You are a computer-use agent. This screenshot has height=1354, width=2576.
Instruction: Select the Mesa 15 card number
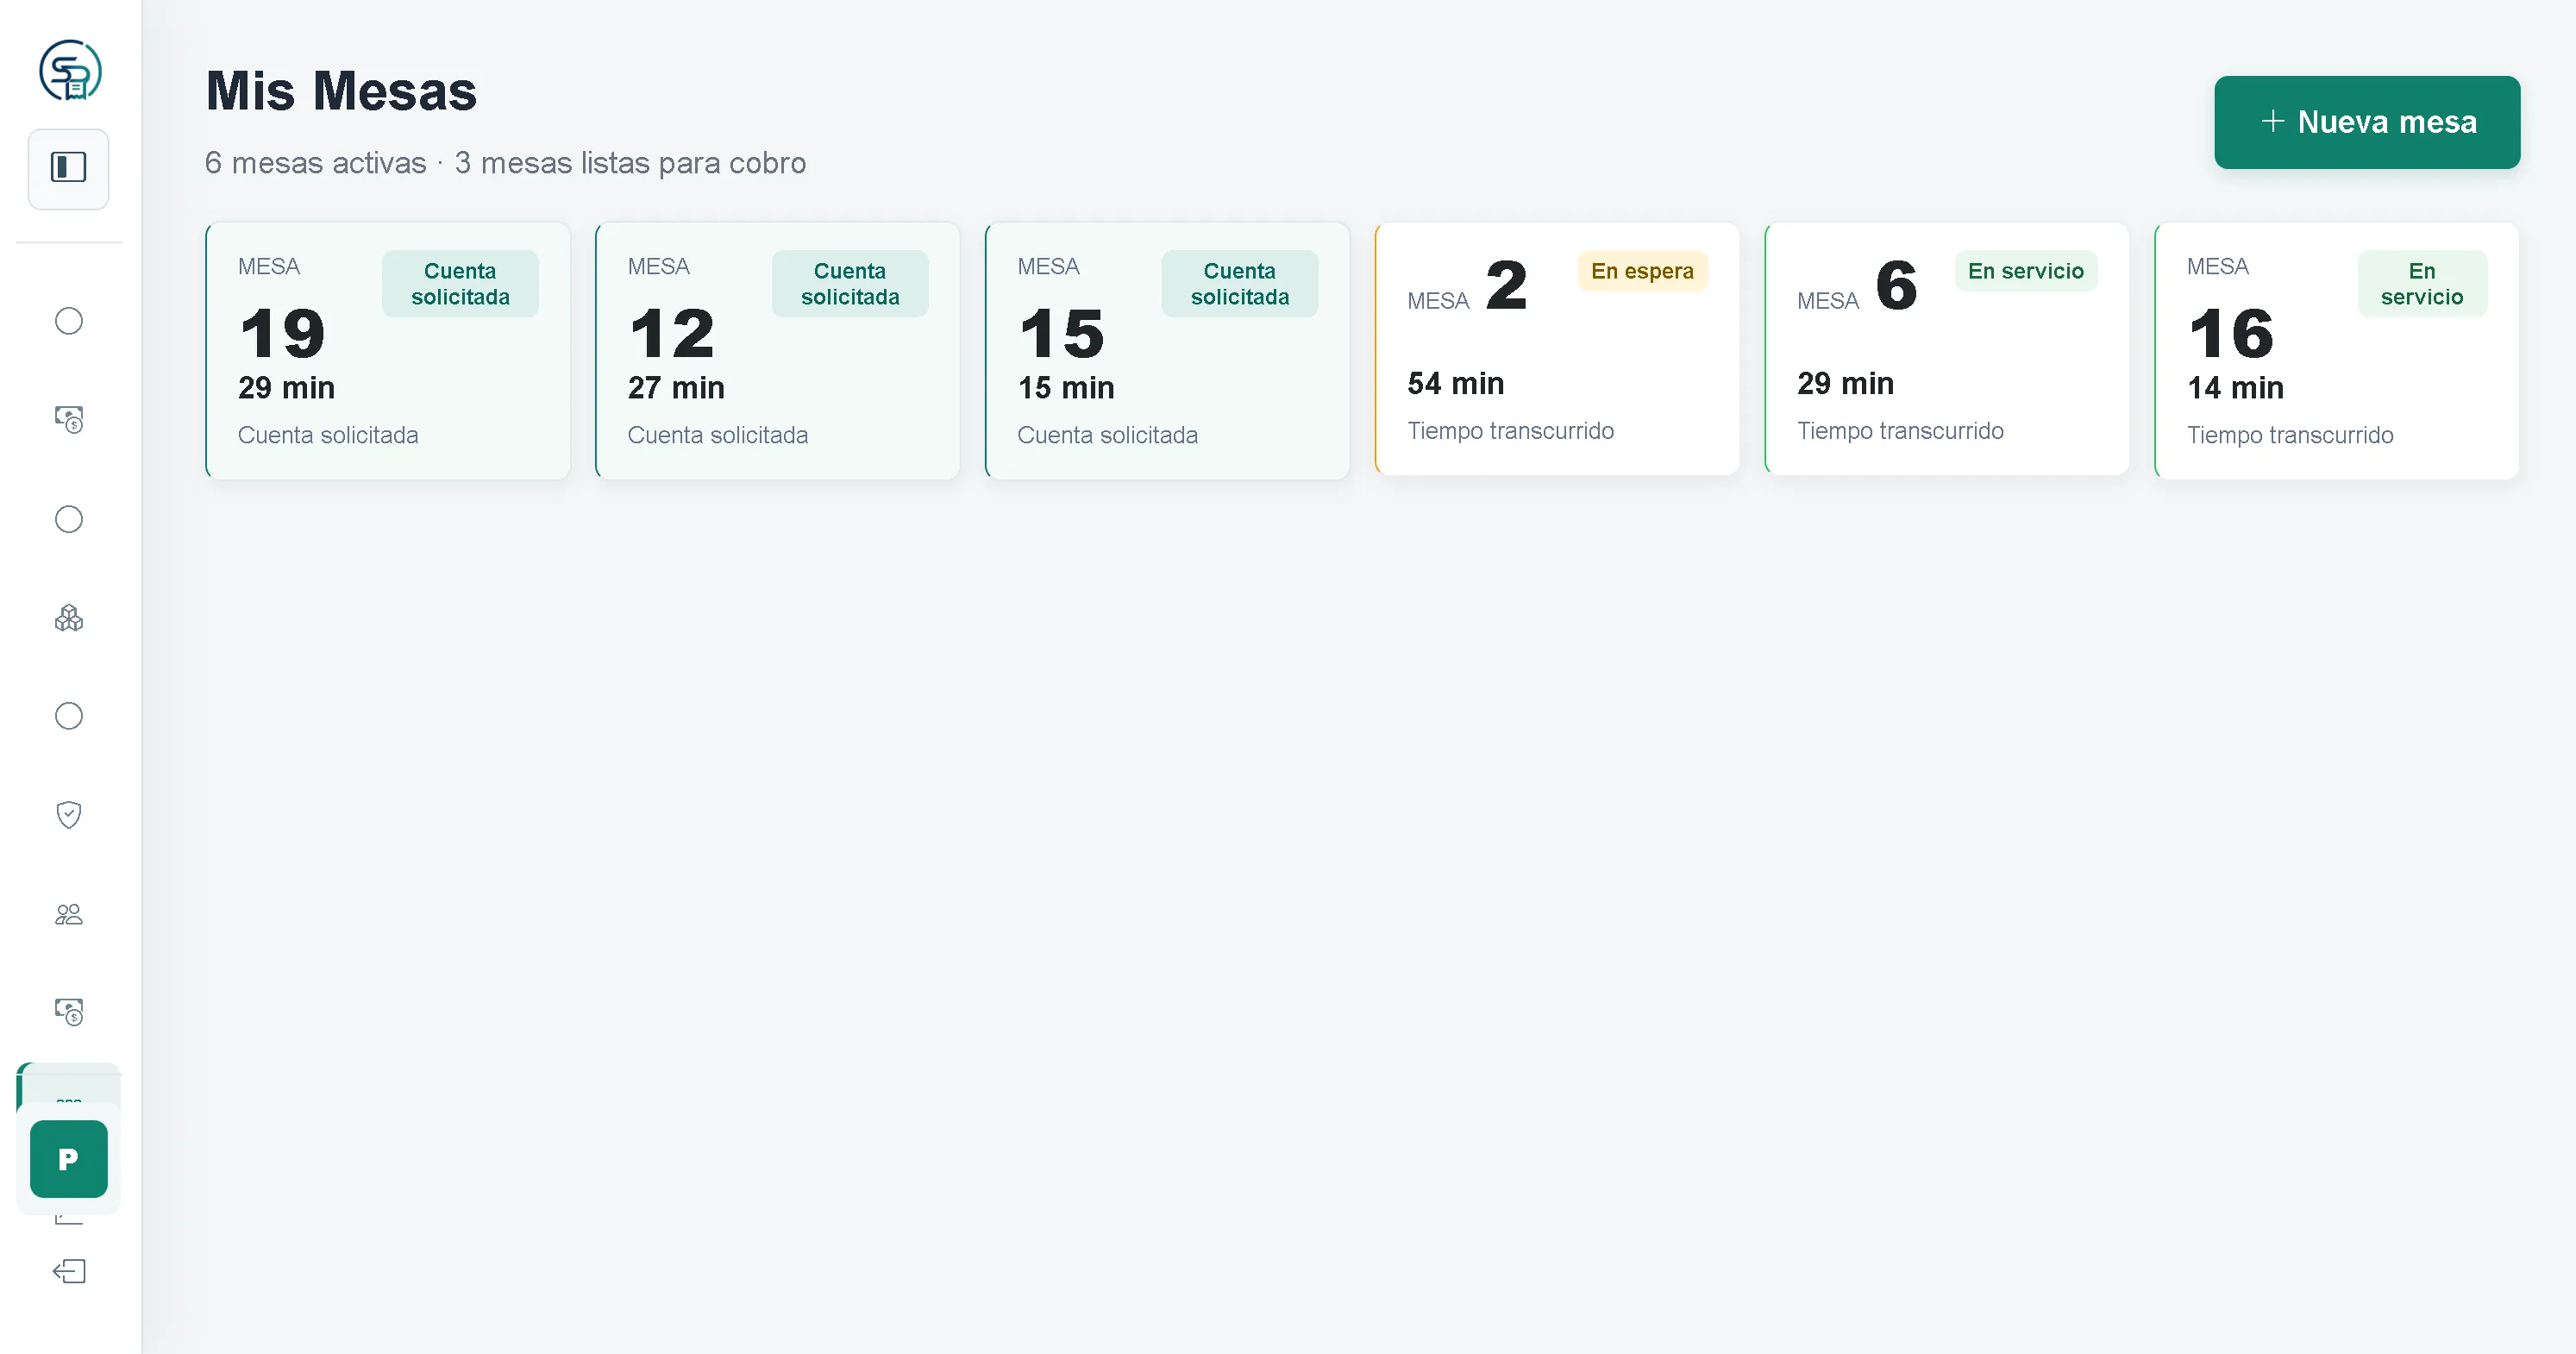tap(1062, 333)
